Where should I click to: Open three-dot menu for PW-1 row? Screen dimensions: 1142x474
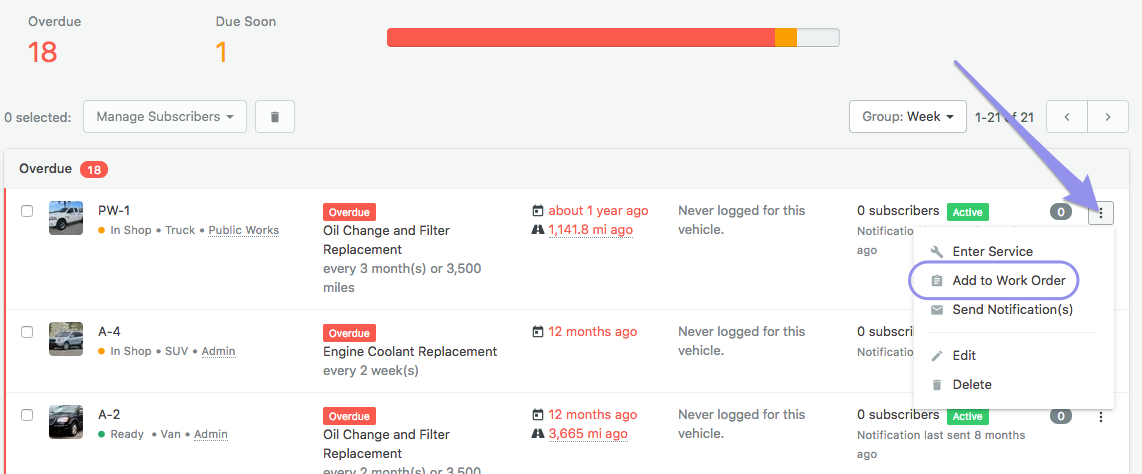[1101, 212]
